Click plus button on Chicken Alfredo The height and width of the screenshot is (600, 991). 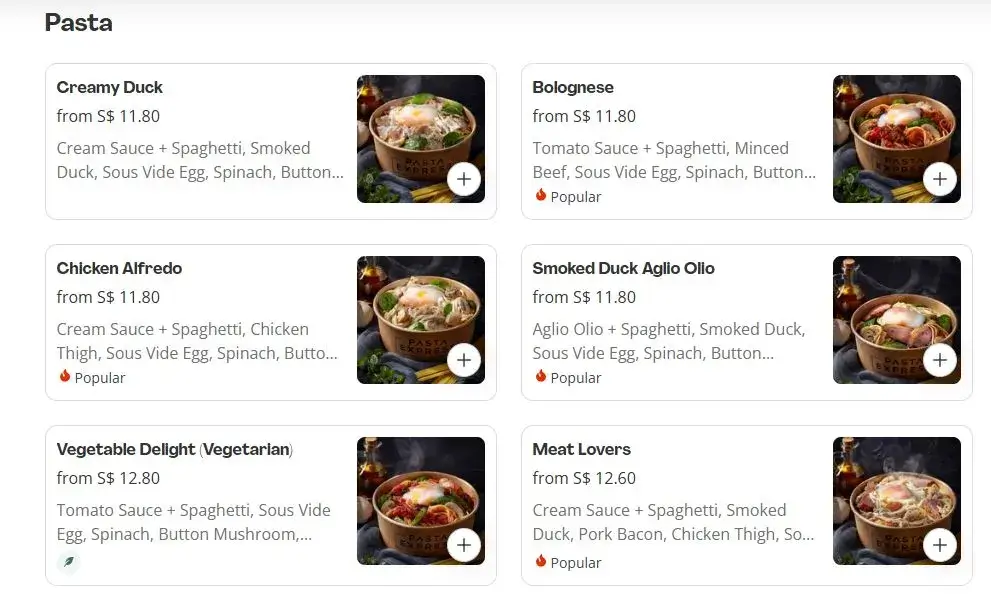pos(464,360)
